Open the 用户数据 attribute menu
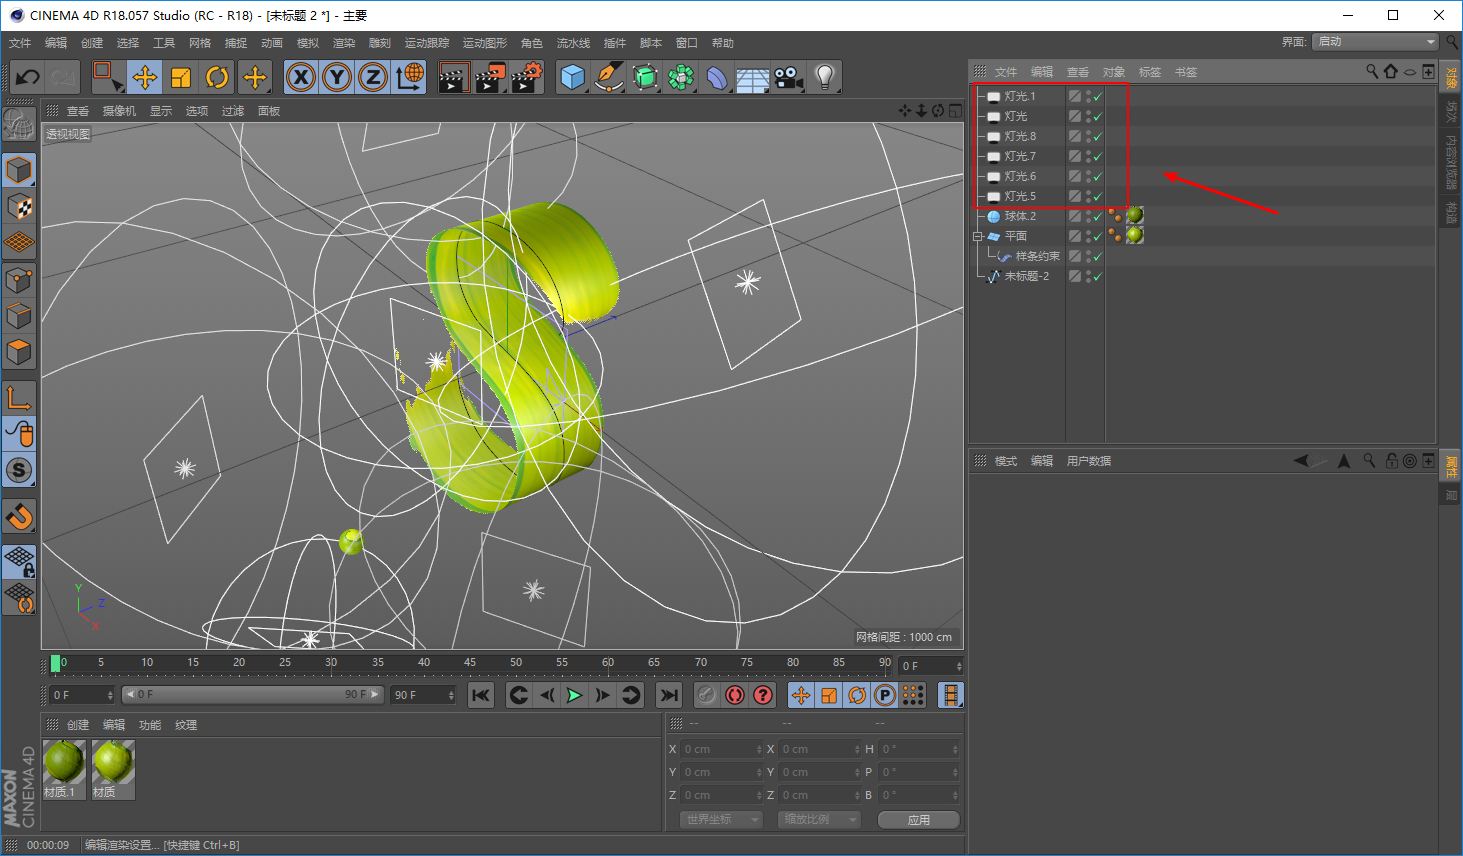The image size is (1463, 856). point(1089,461)
